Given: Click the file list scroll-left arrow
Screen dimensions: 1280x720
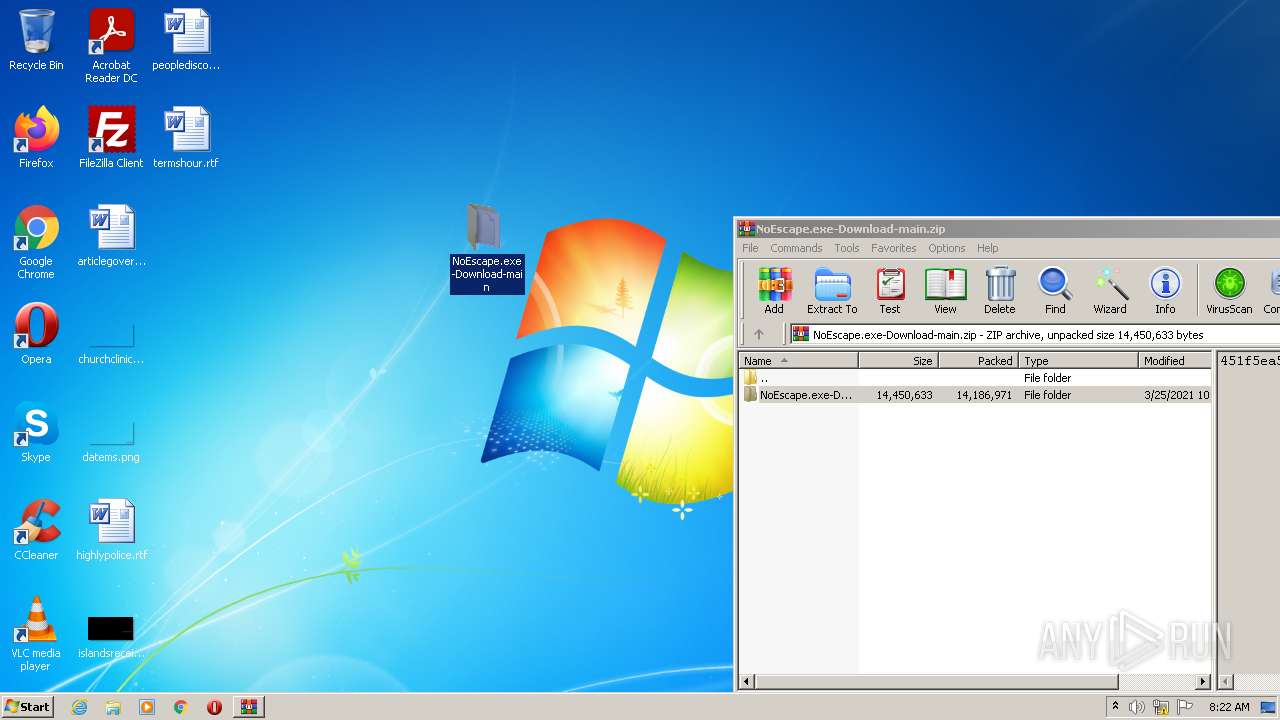Looking at the screenshot, I should tap(747, 682).
